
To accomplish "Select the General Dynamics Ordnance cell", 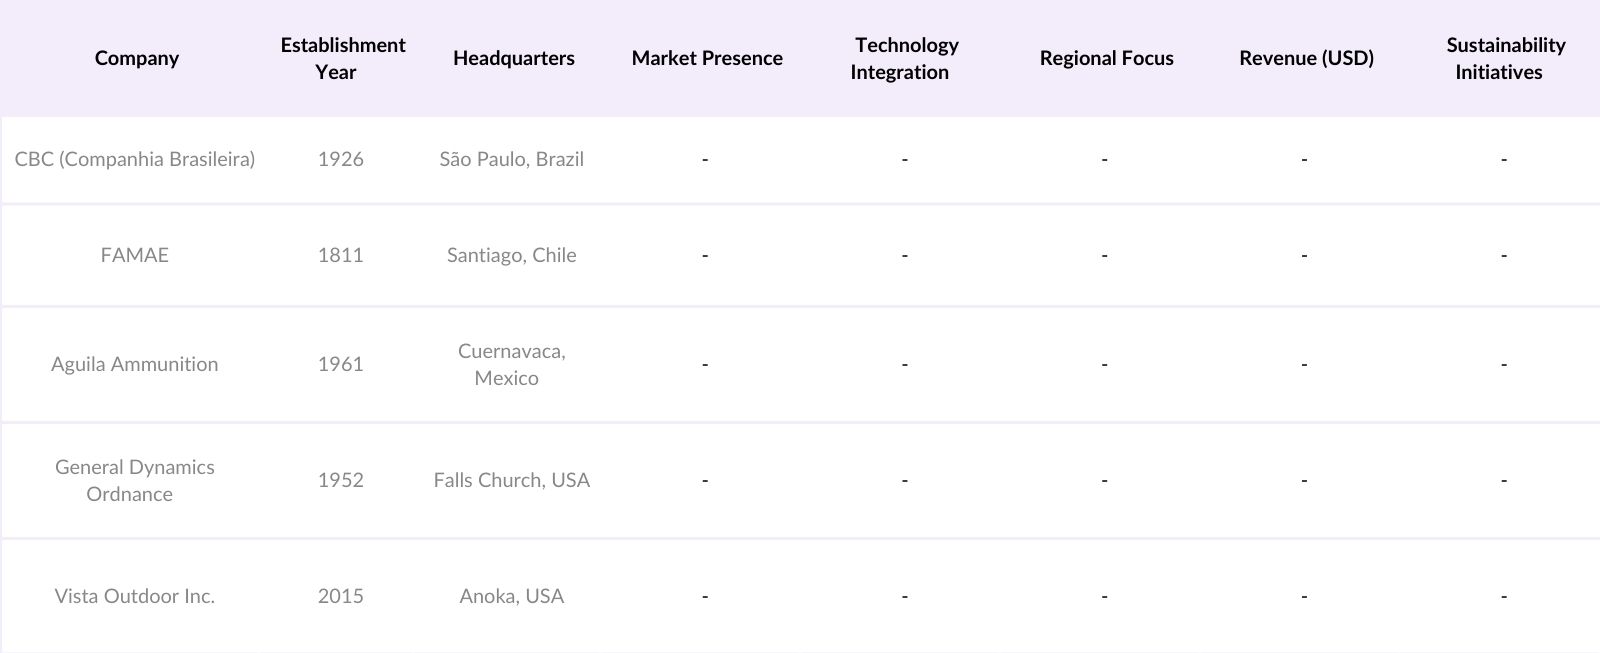I will (135, 480).
